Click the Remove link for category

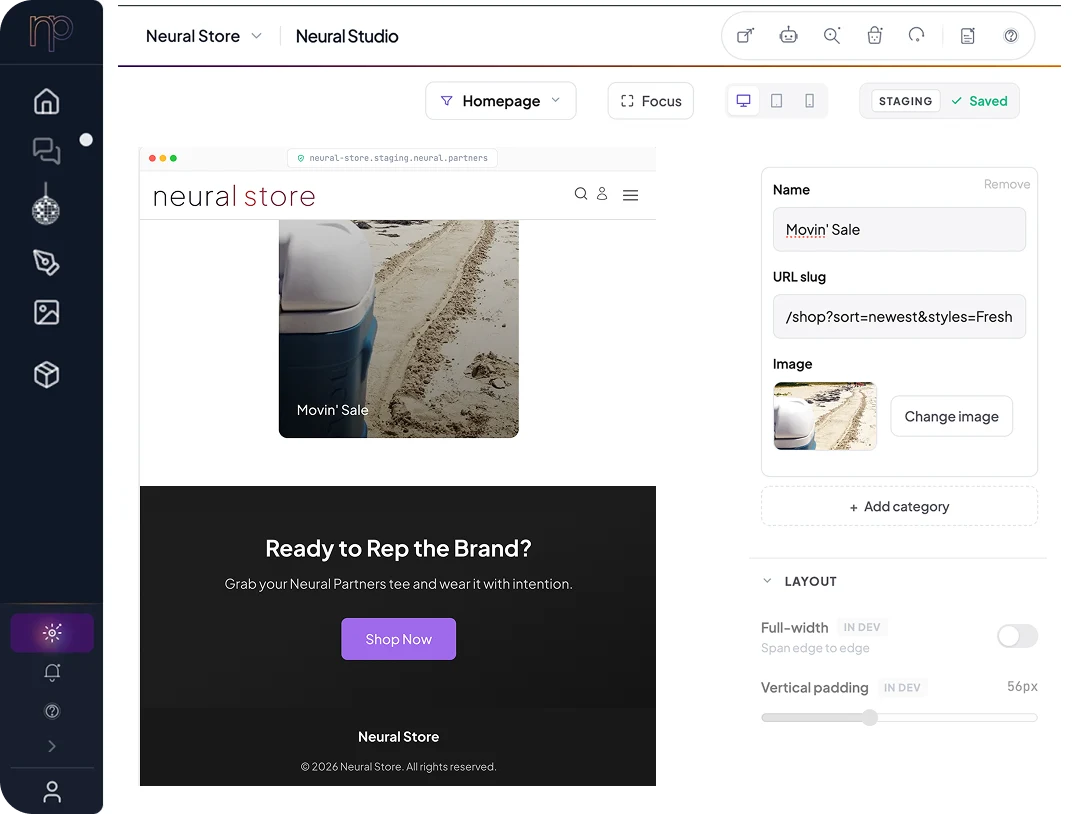click(x=1006, y=185)
